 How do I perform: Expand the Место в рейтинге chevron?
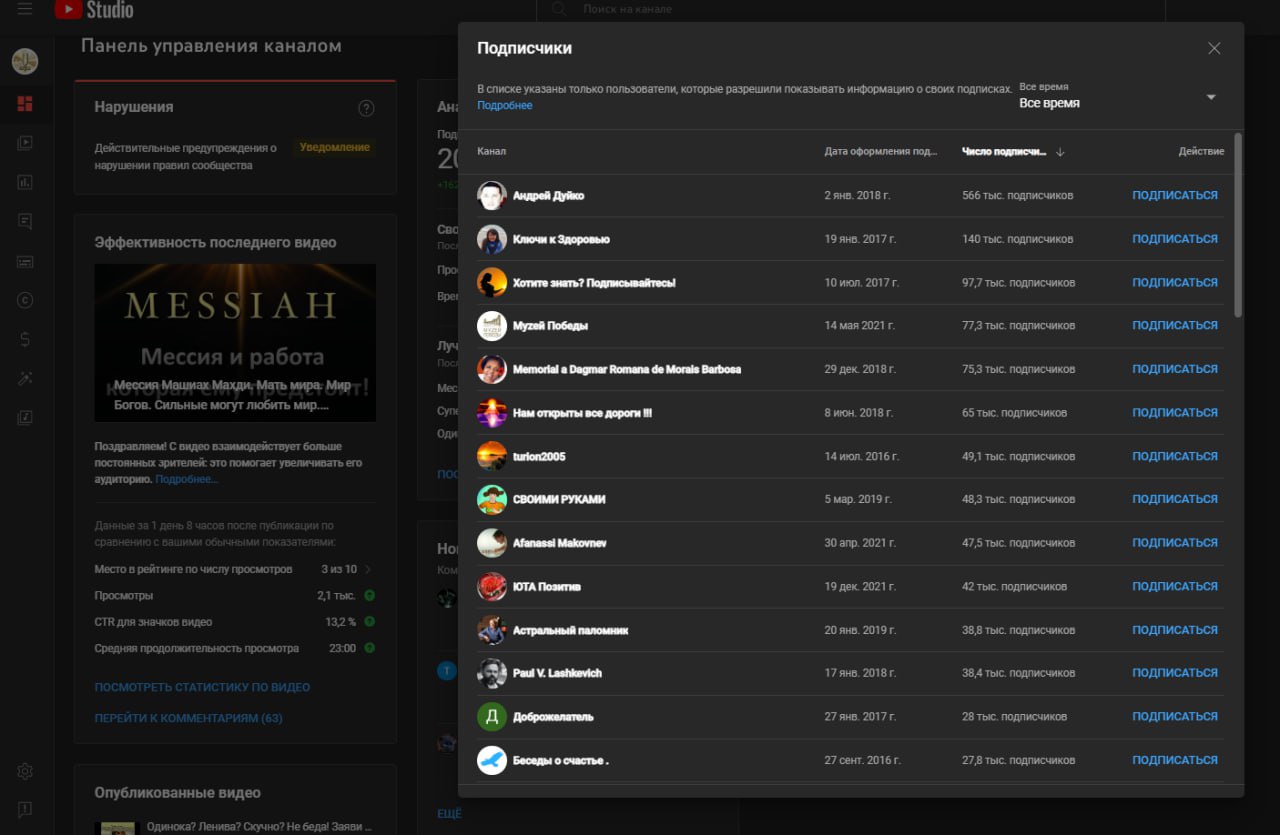368,569
